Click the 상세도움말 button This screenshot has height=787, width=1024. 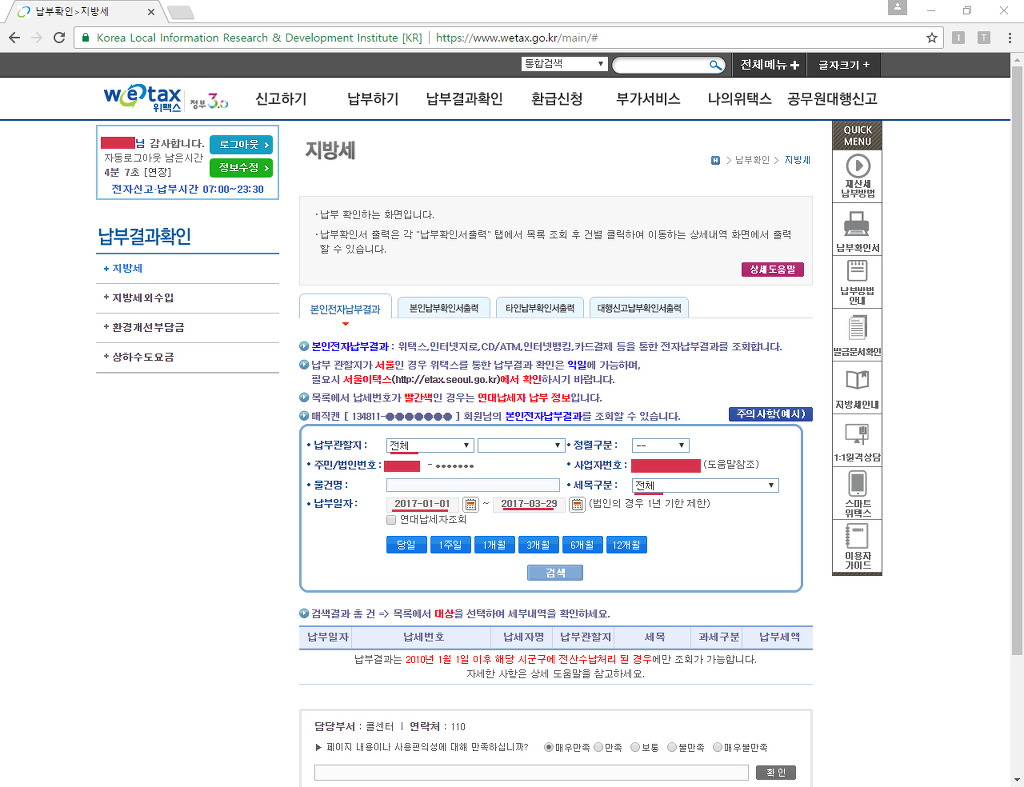(773, 269)
